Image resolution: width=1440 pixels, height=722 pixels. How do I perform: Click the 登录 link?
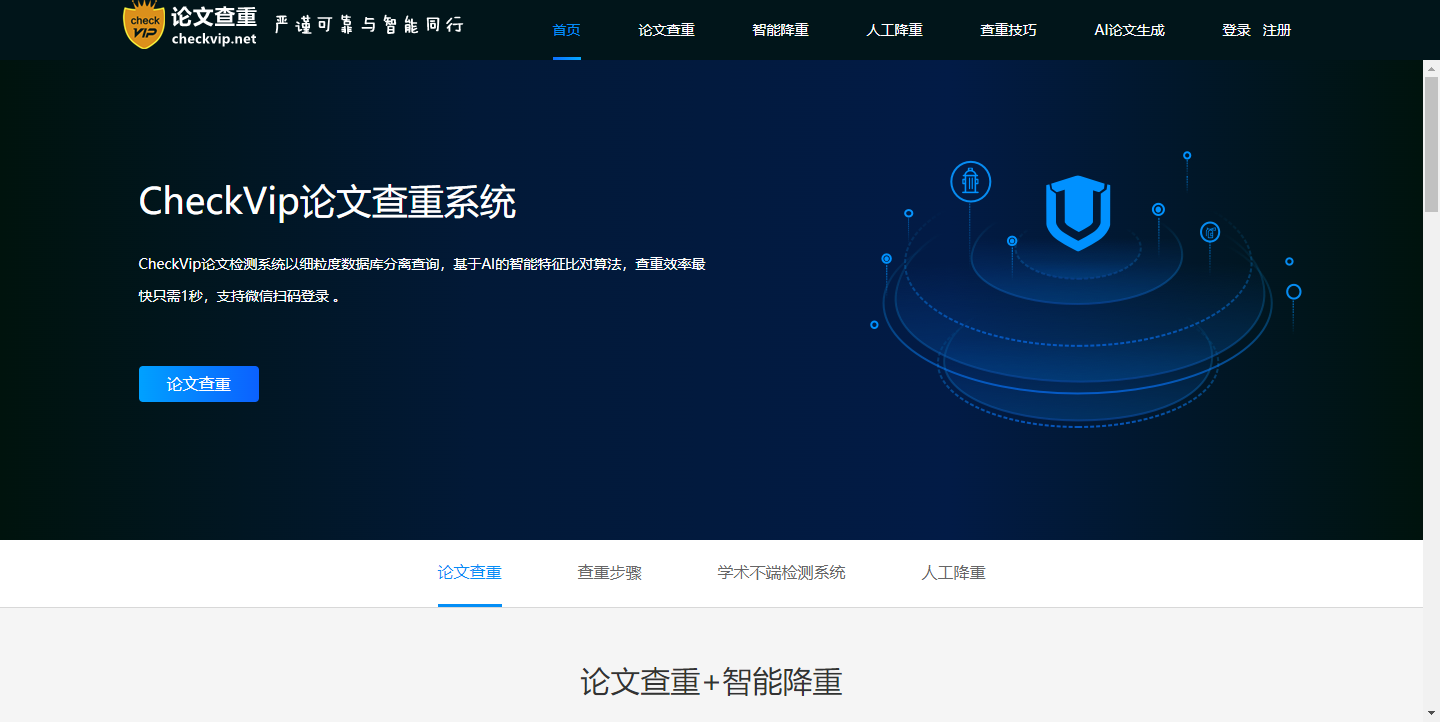[x=1236, y=30]
